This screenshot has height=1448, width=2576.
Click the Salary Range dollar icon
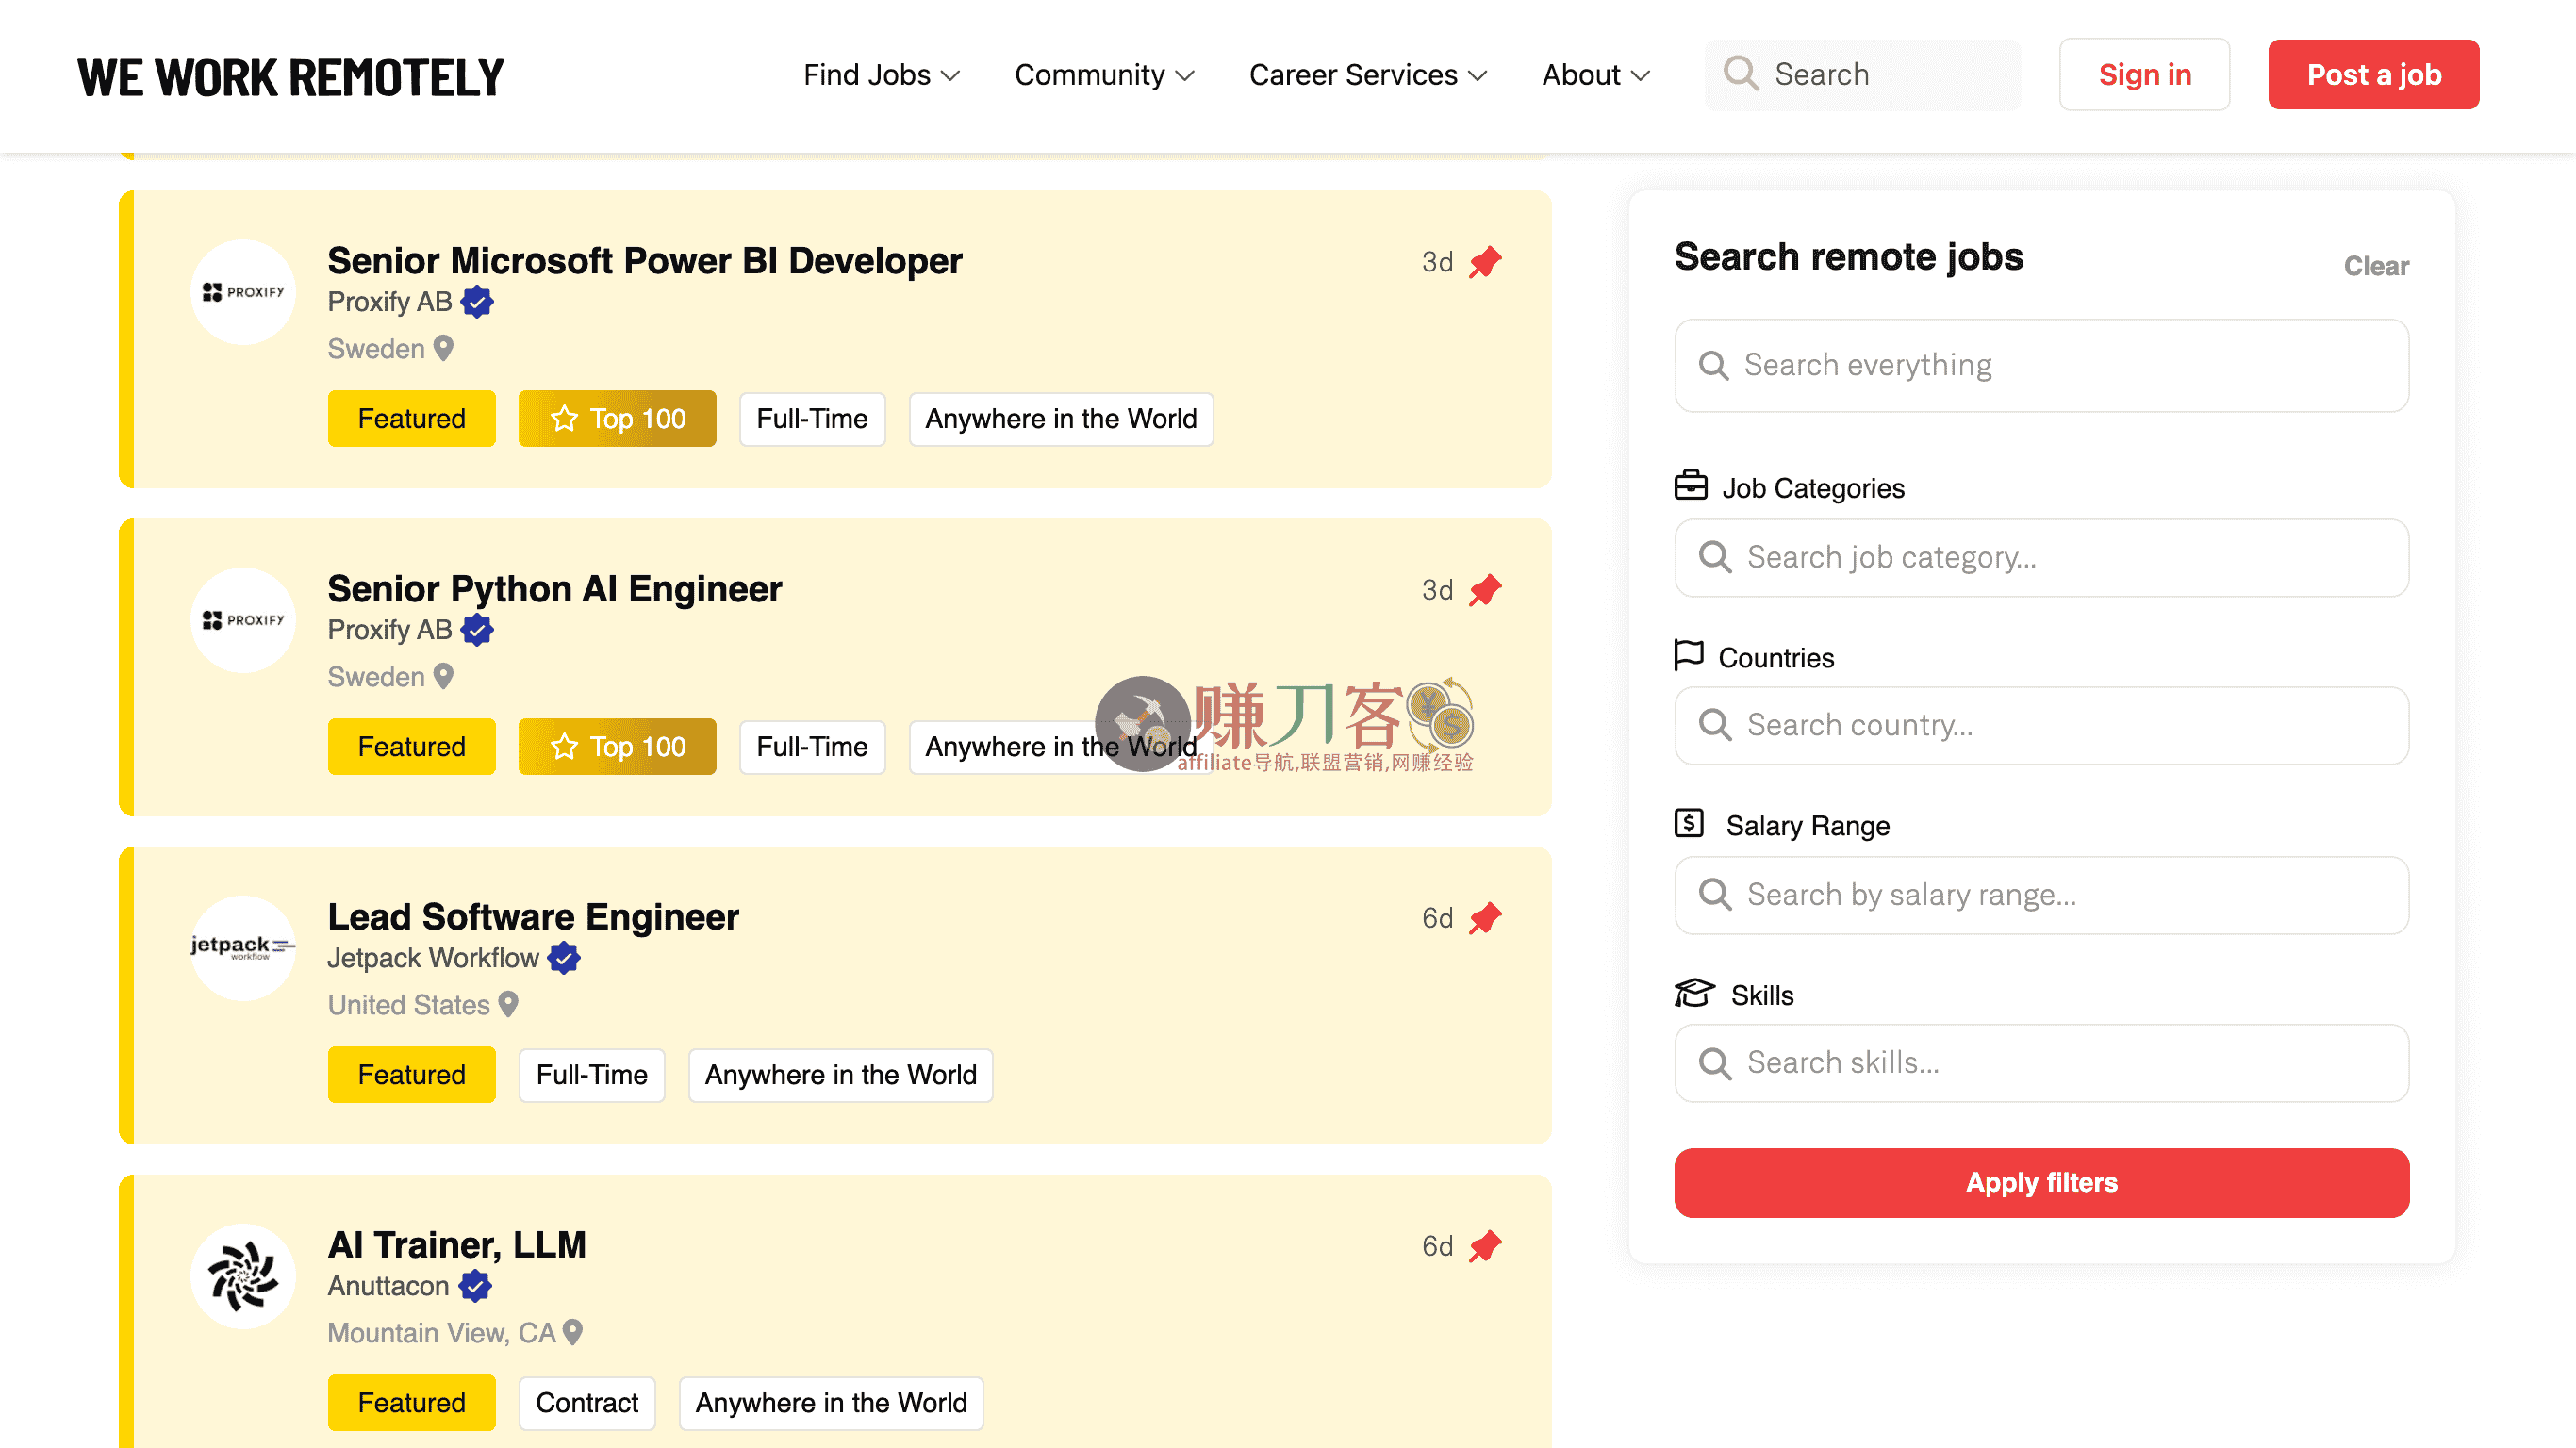click(x=1689, y=823)
